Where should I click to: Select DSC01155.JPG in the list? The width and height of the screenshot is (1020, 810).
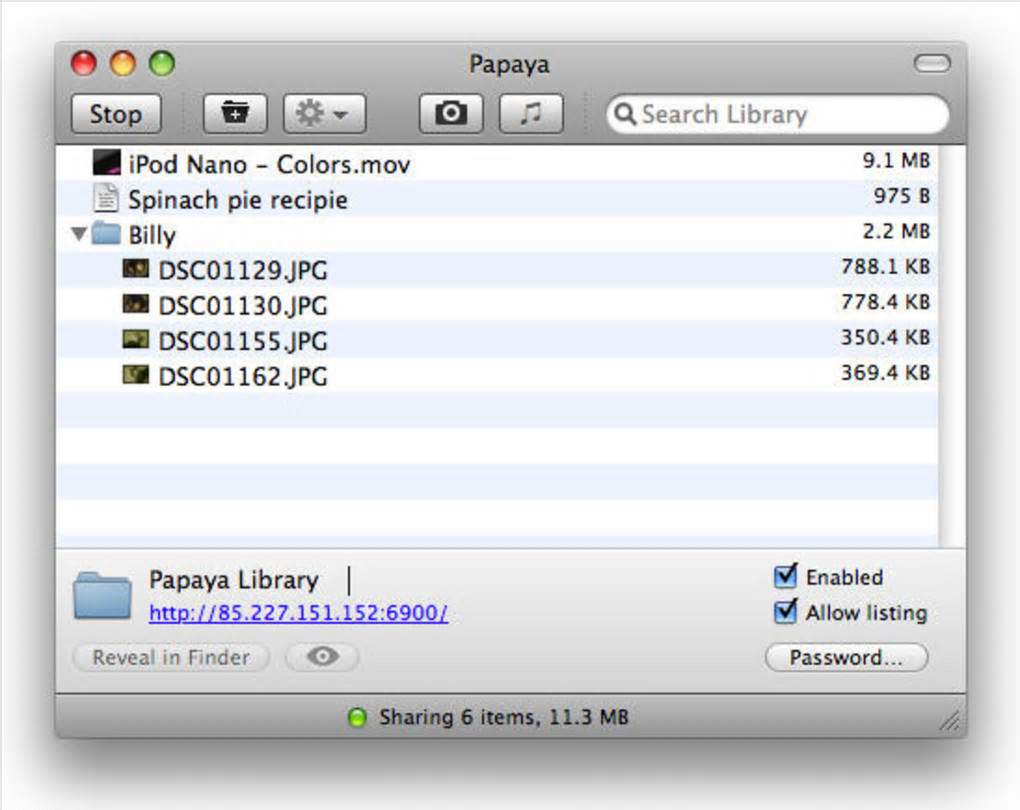[x=498, y=340]
